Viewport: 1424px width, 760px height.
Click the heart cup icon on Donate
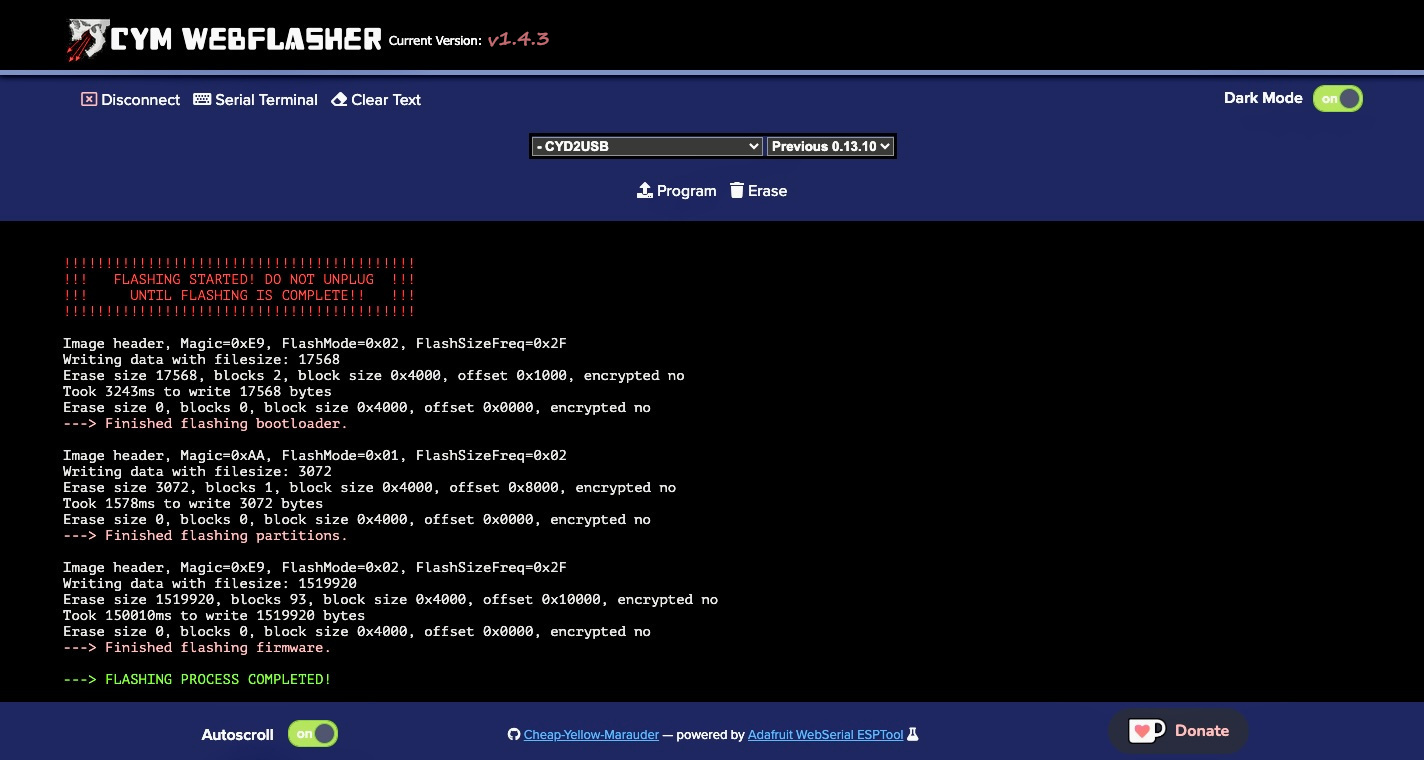tap(1146, 731)
